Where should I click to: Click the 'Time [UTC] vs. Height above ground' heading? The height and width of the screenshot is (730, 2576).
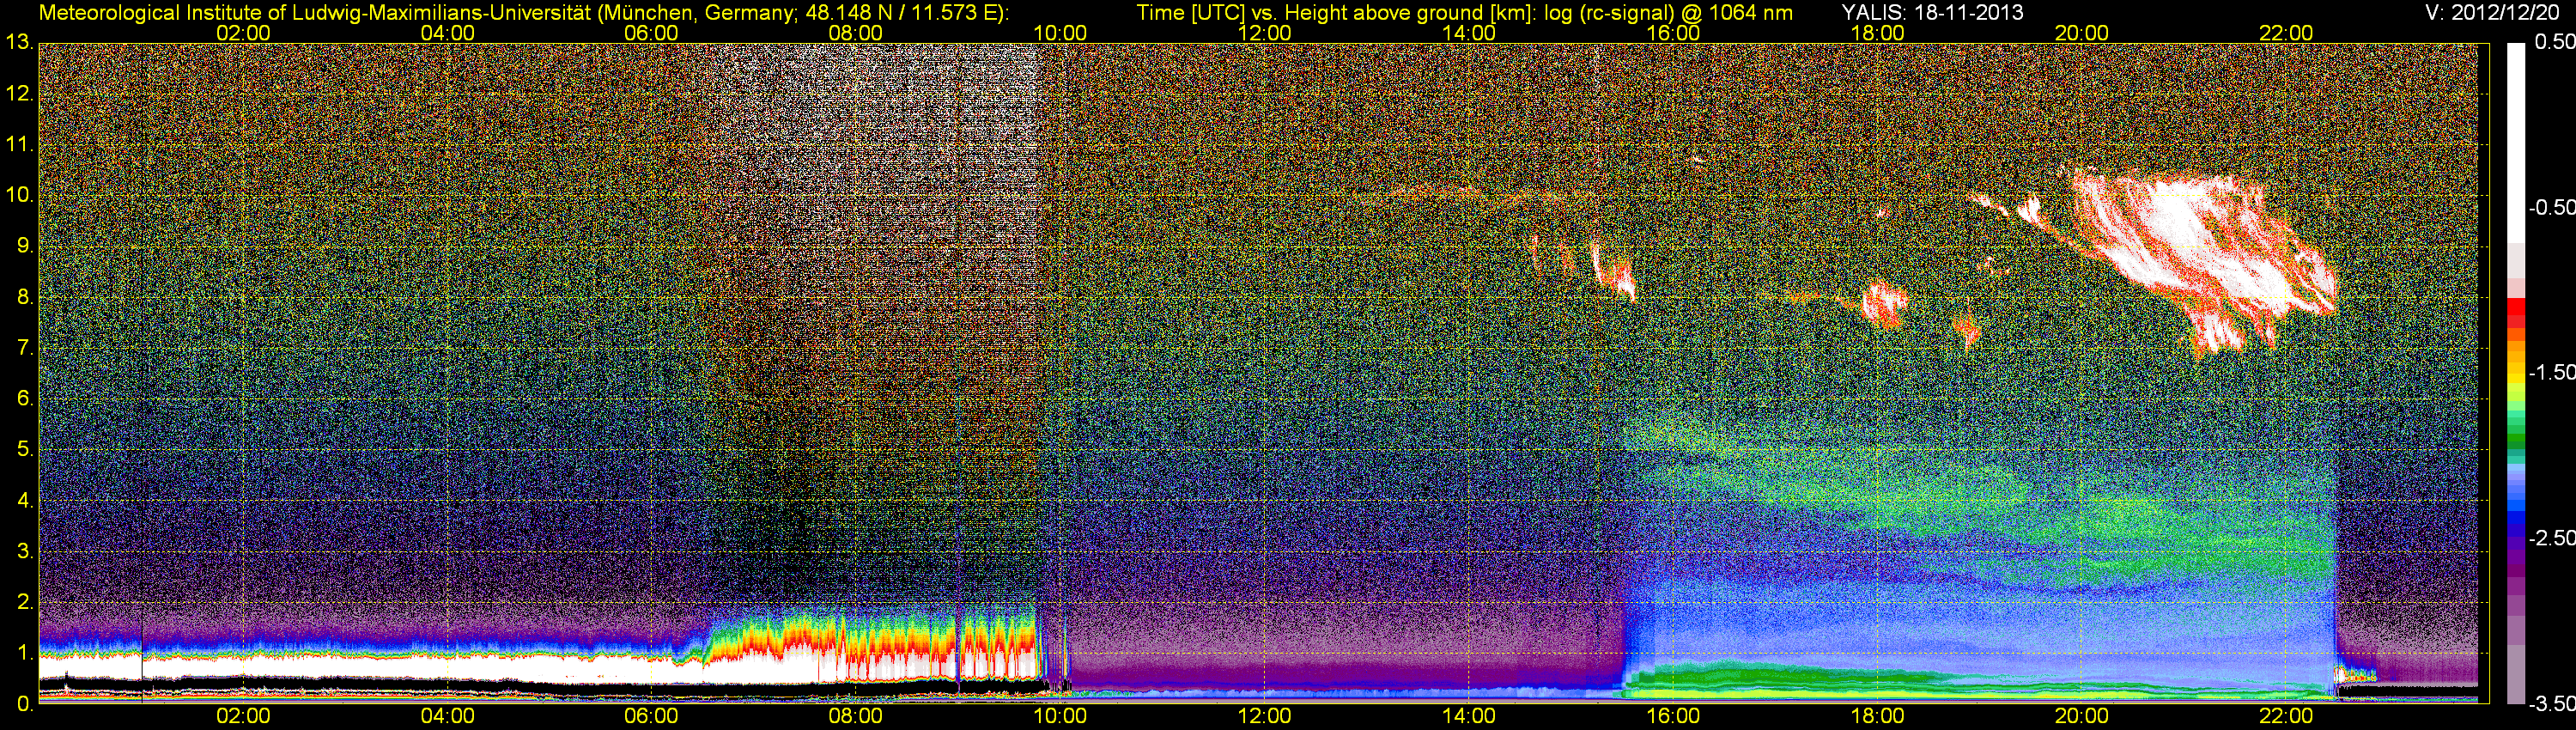coord(1464,13)
